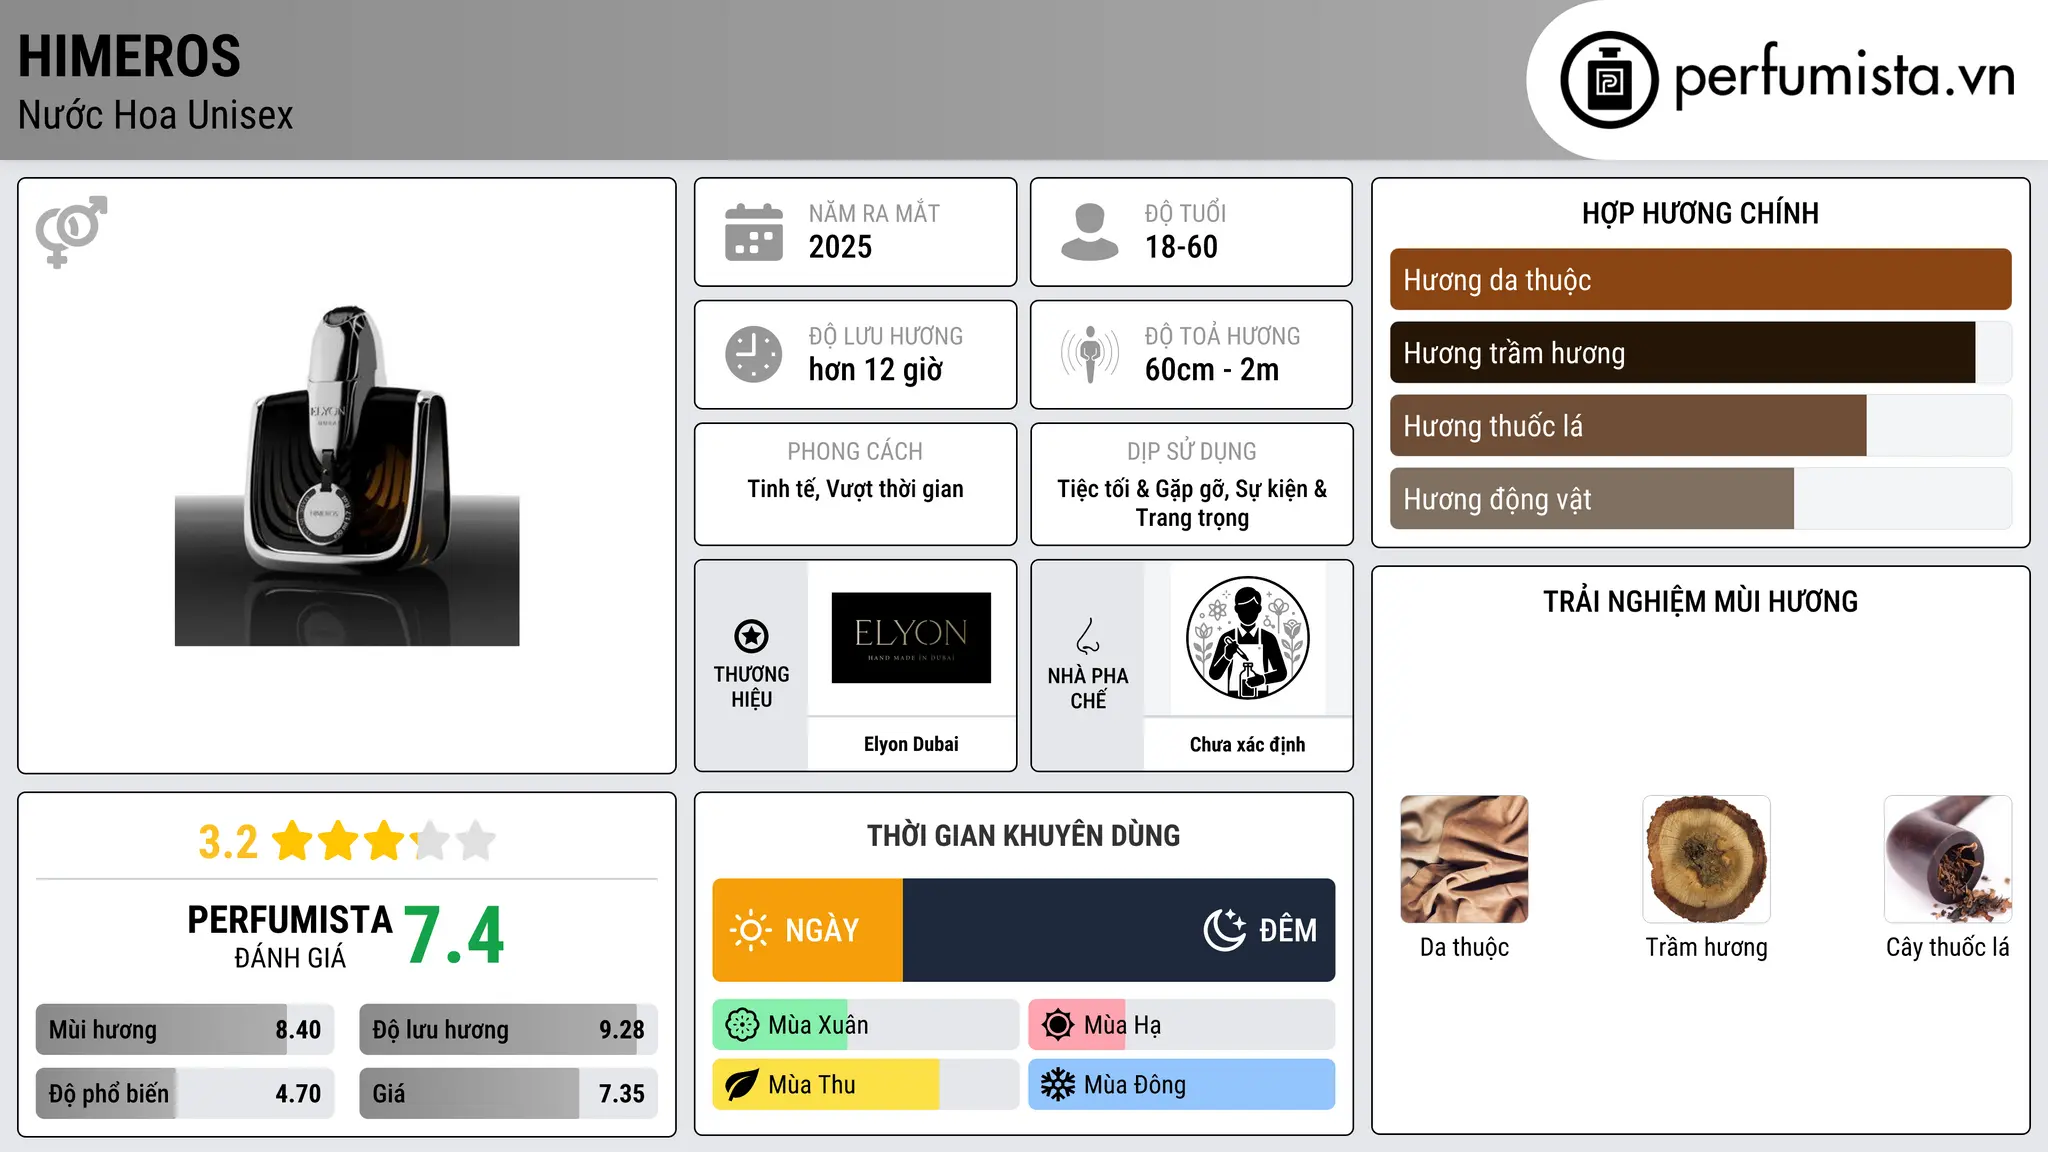2048x1152 pixels.
Task: Click the Độ phổ biến 4.70 score bar
Action: pyautogui.click(x=185, y=1093)
